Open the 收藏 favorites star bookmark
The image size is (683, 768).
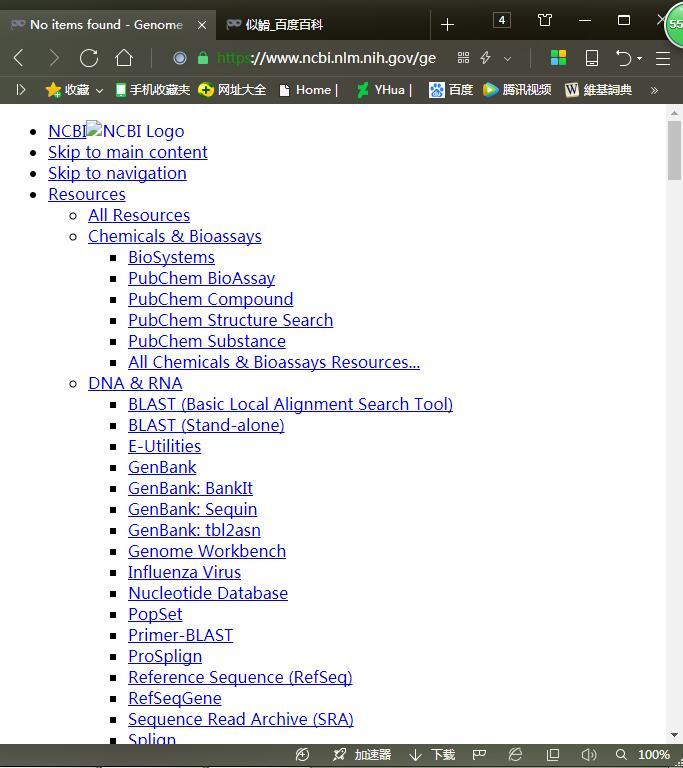(68, 90)
